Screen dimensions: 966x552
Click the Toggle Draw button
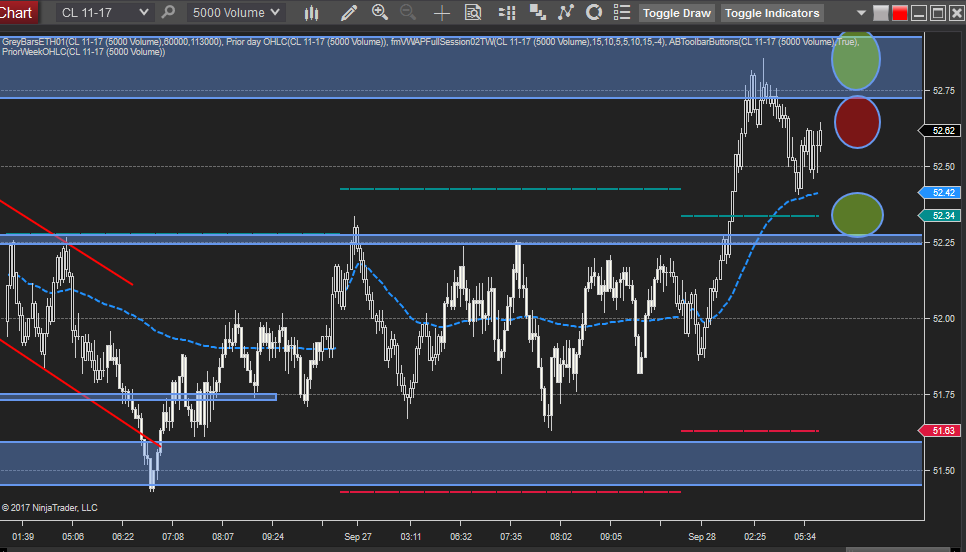point(676,13)
